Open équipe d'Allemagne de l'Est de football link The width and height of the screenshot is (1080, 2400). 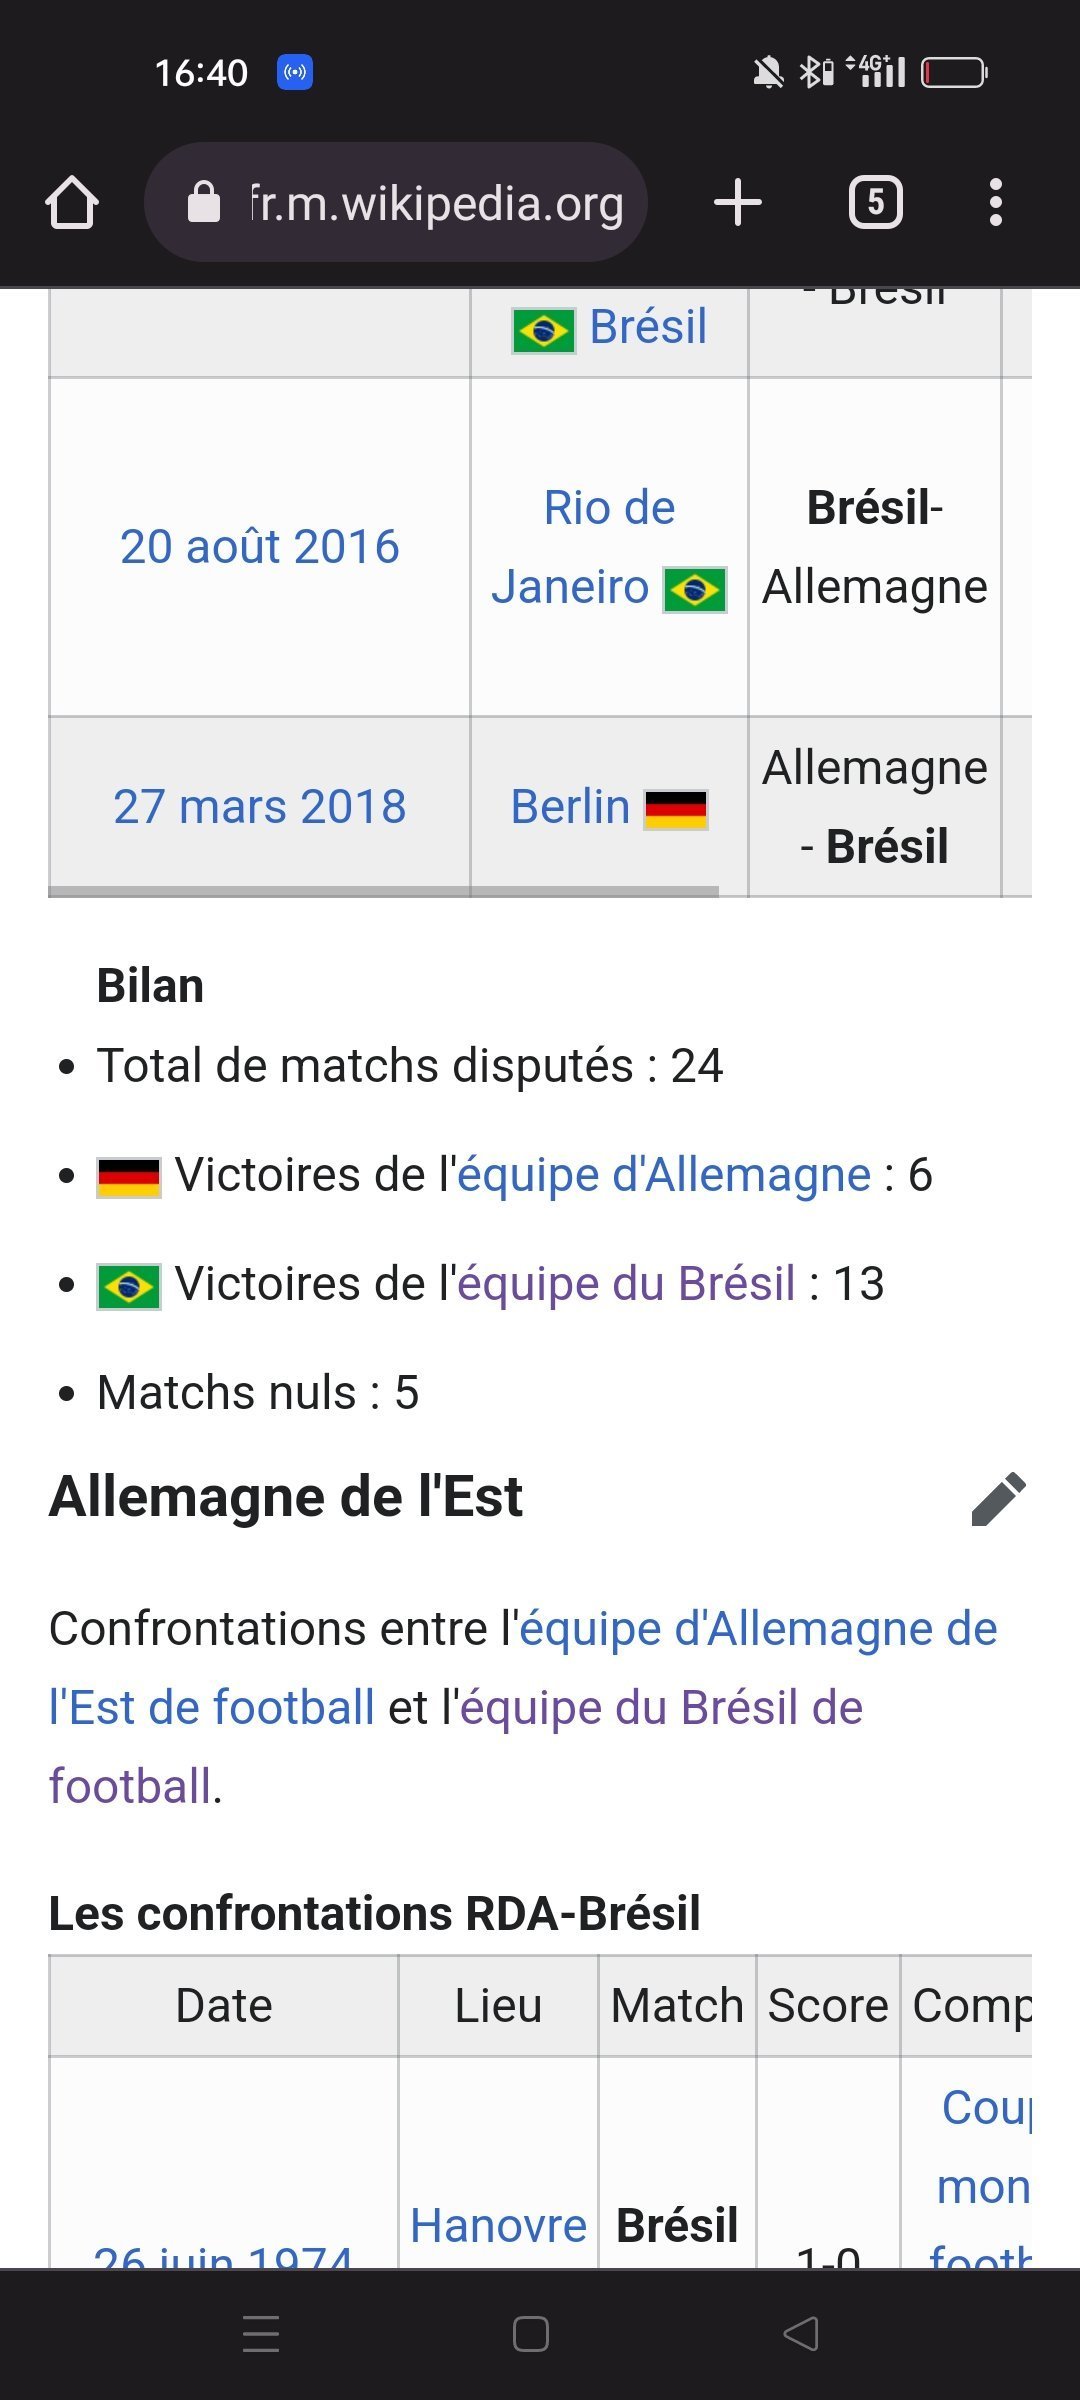pos(758,1629)
